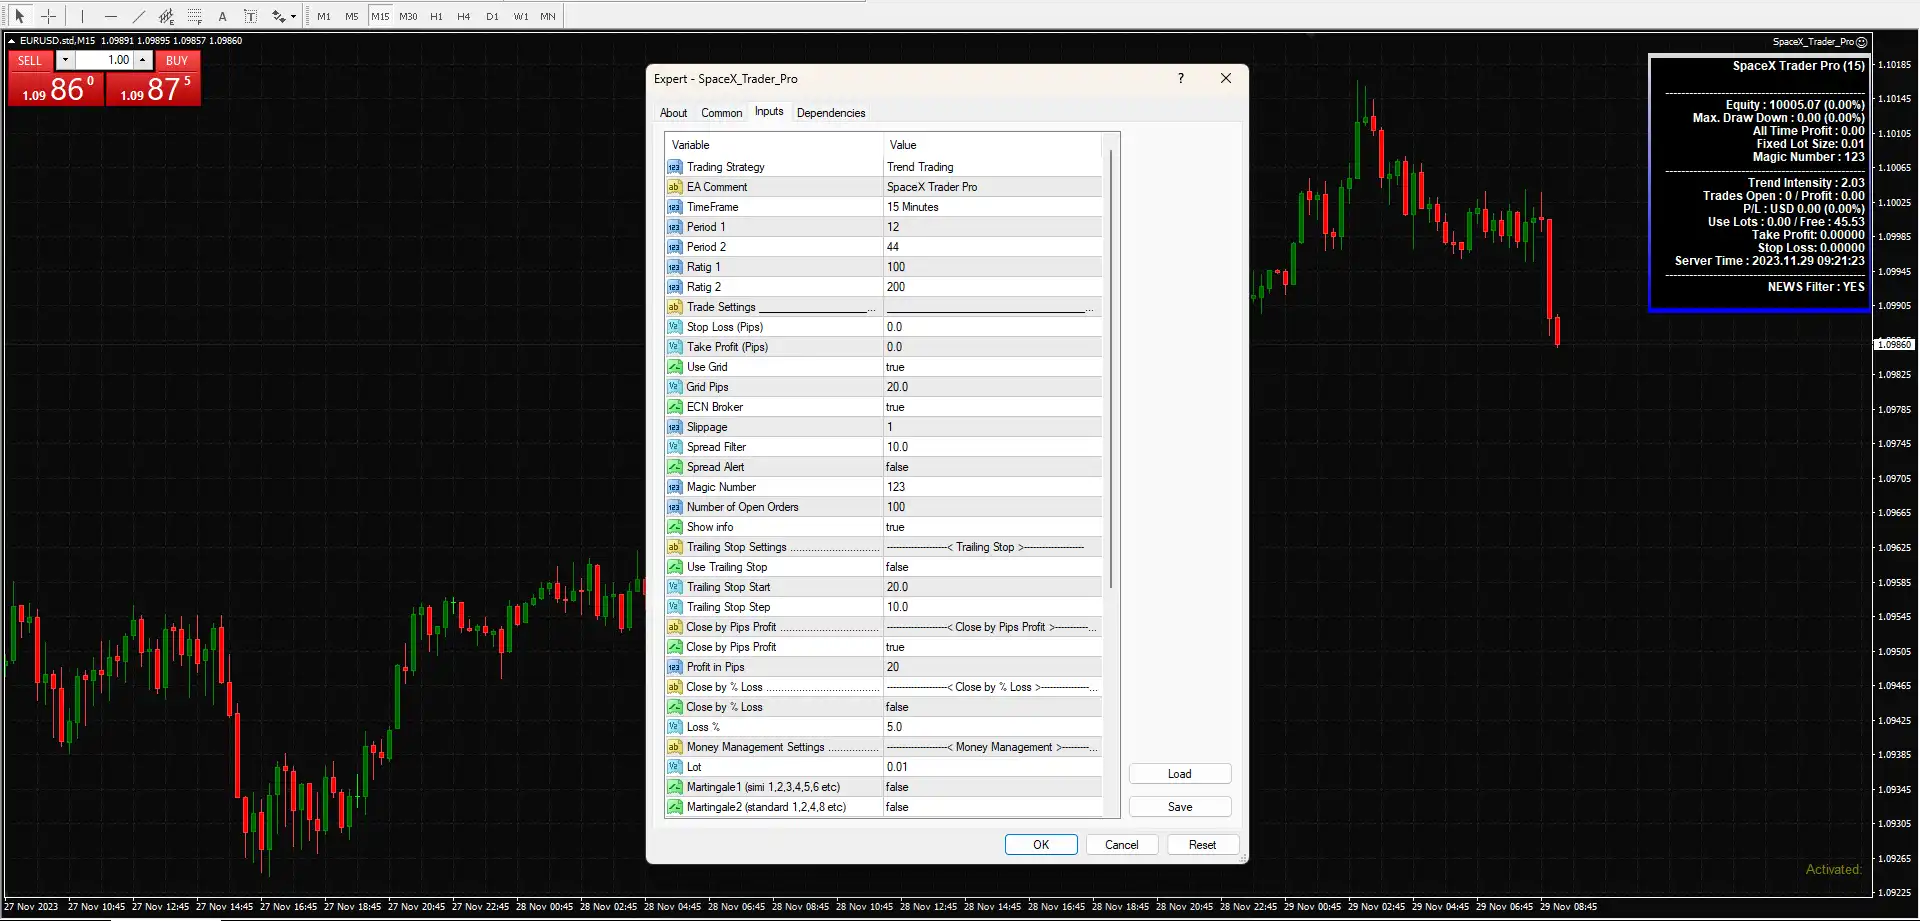Open the About tab in Expert dialog
The image size is (1920, 921).
pyautogui.click(x=673, y=113)
